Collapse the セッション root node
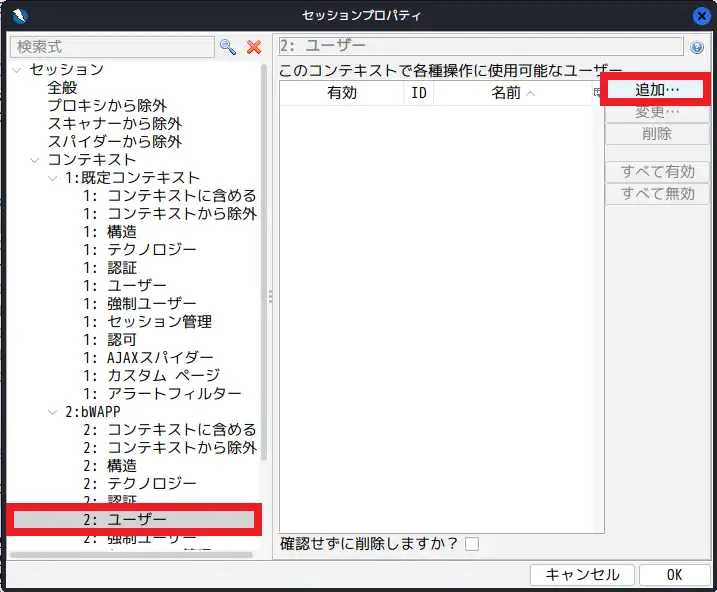Viewport: 717px width, 592px height. pyautogui.click(x=17, y=70)
